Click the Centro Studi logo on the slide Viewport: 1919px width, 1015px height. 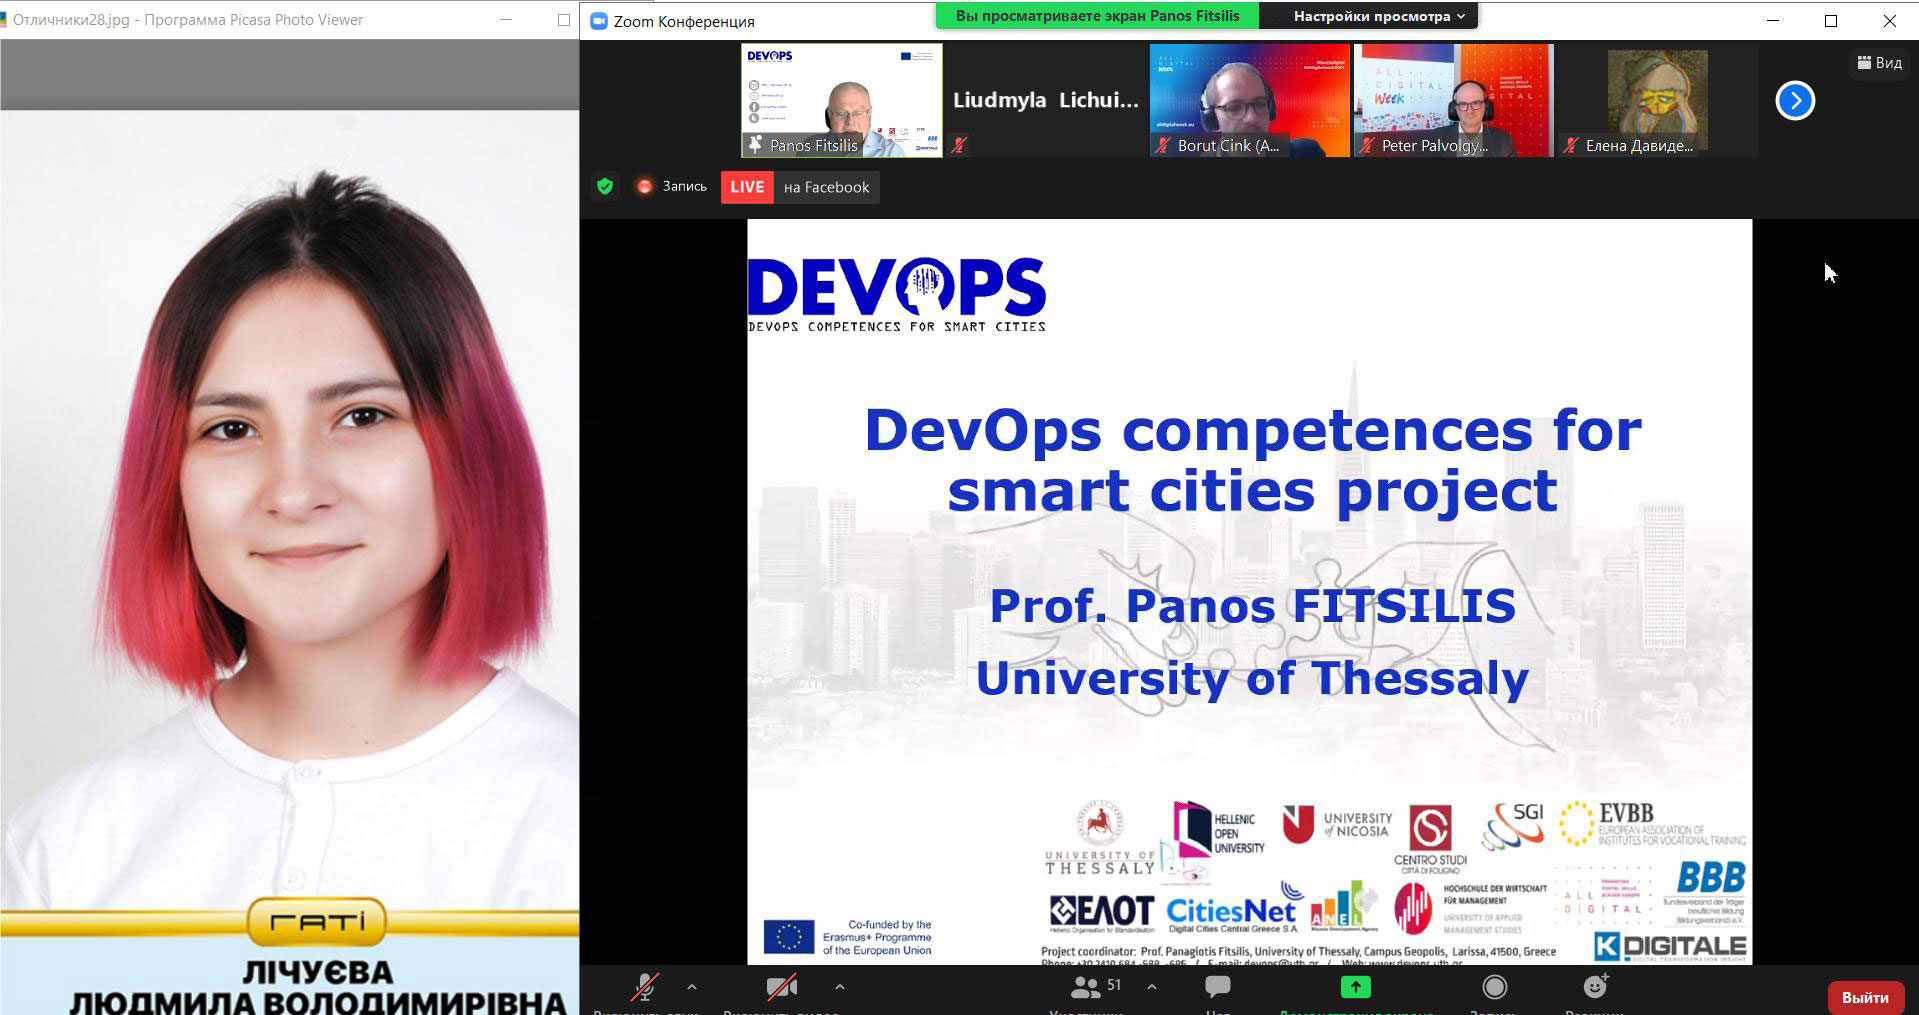(1431, 839)
